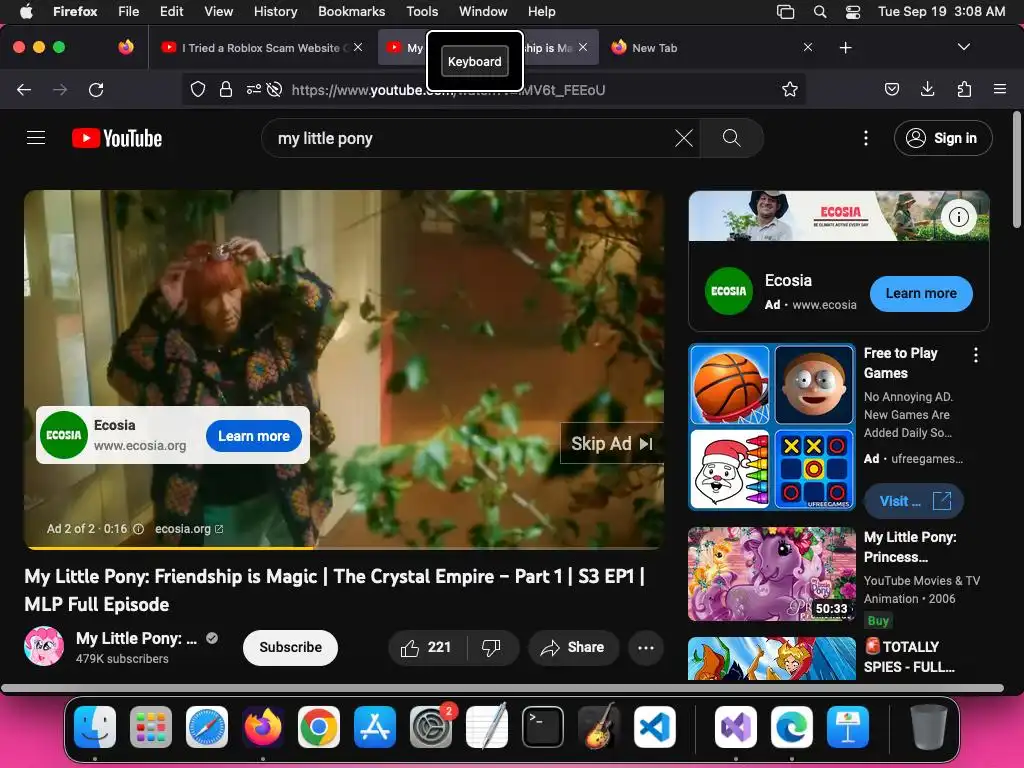Open the Tools menu
This screenshot has height=768, width=1024.
422,11
